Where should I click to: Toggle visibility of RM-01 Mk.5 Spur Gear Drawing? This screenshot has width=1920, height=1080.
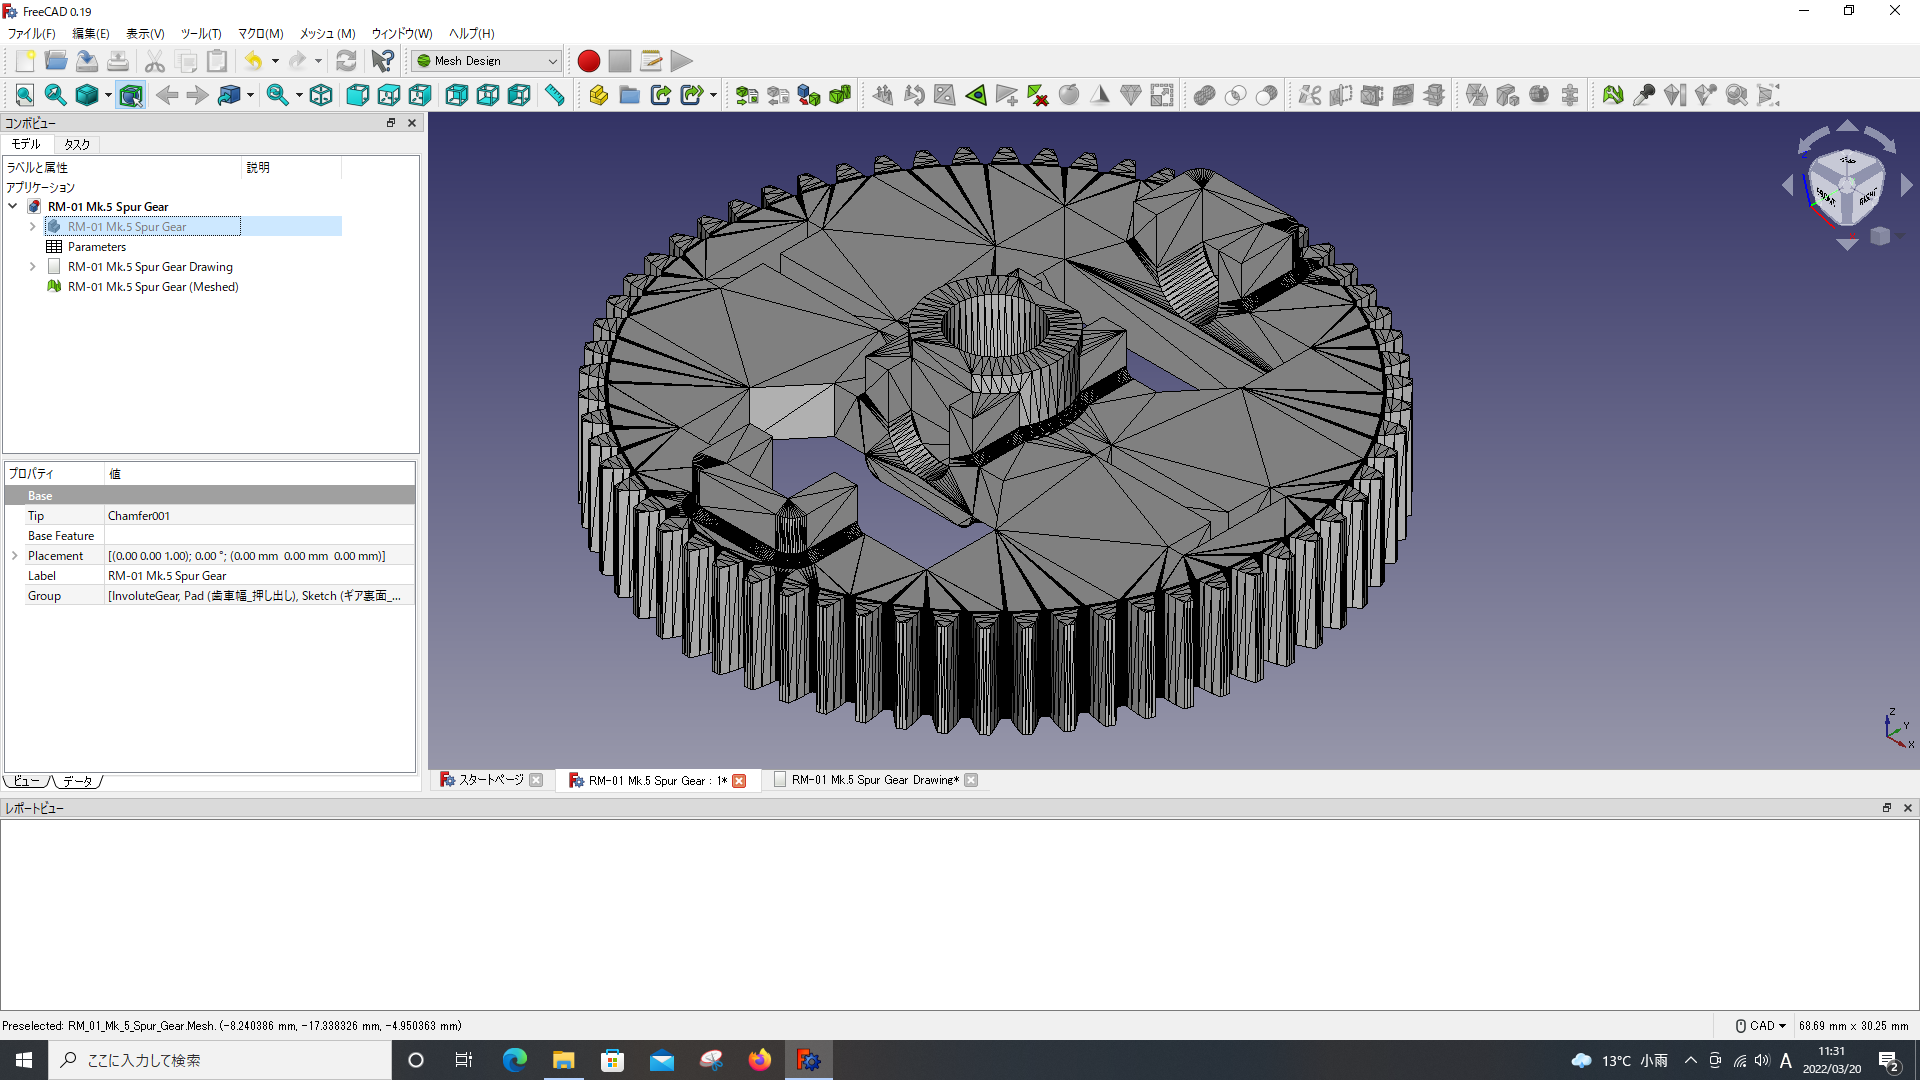tap(149, 266)
